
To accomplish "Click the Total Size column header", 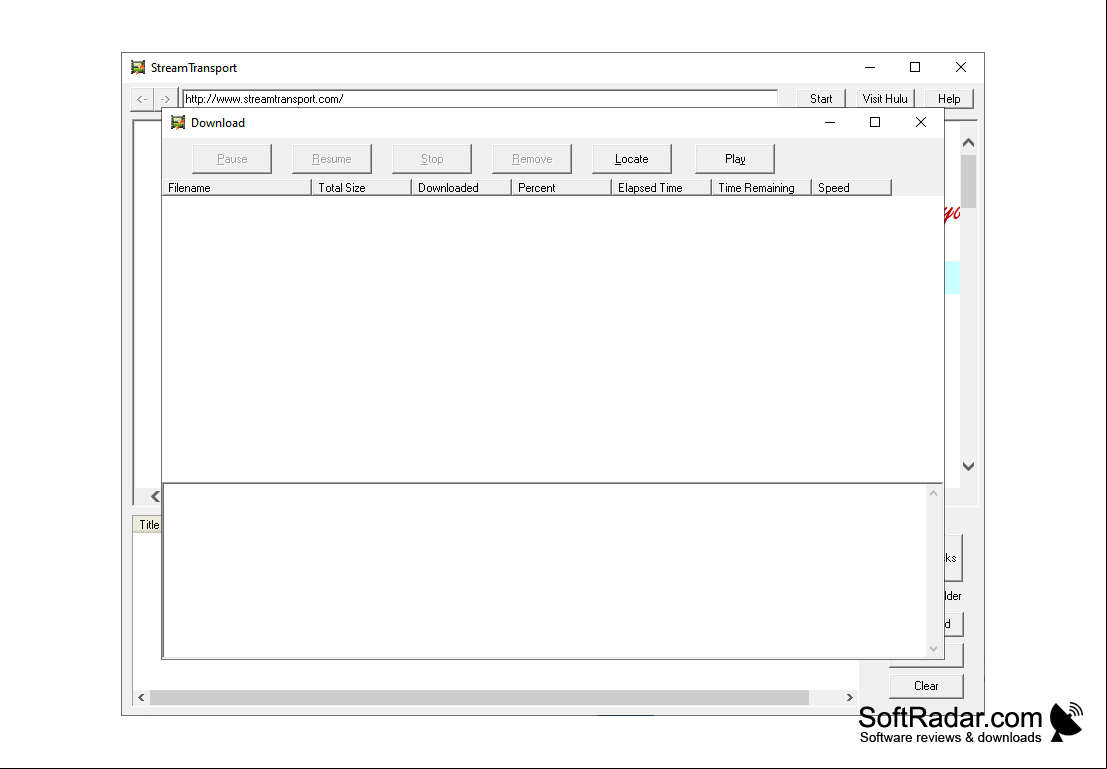I will 361,188.
